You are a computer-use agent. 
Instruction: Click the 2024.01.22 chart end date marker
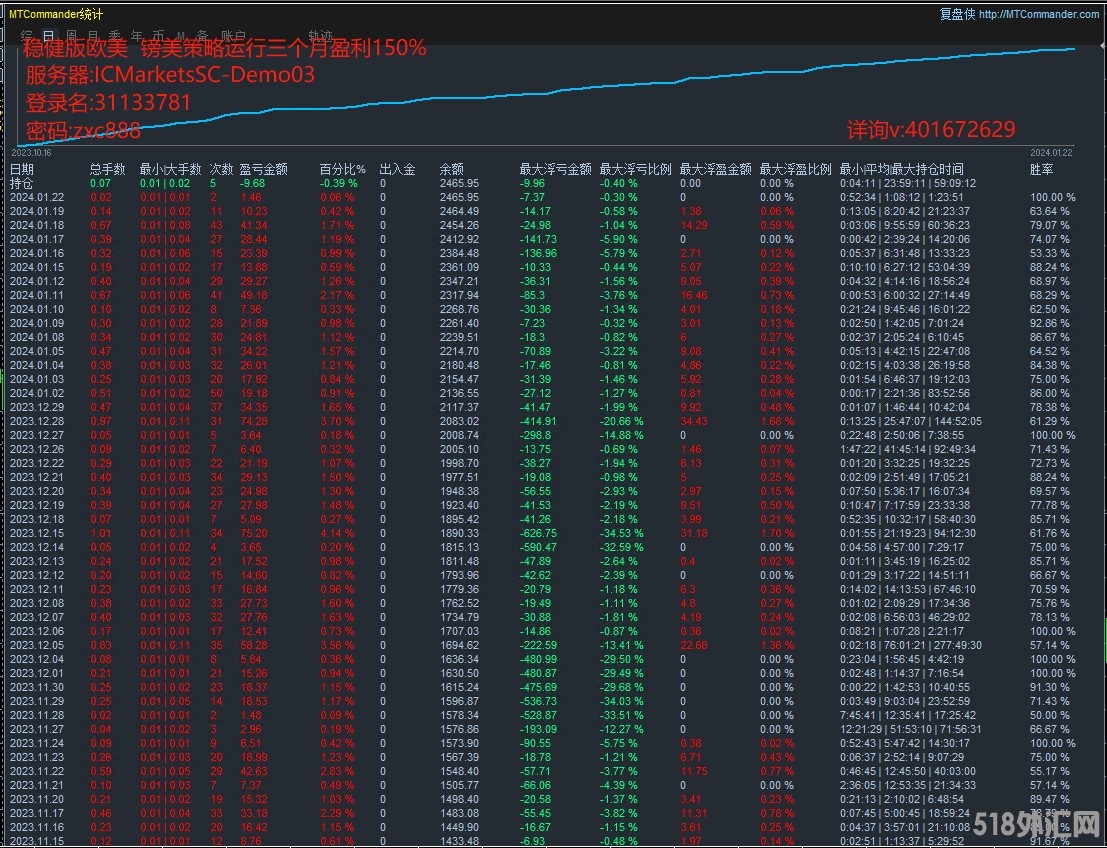(x=1051, y=153)
